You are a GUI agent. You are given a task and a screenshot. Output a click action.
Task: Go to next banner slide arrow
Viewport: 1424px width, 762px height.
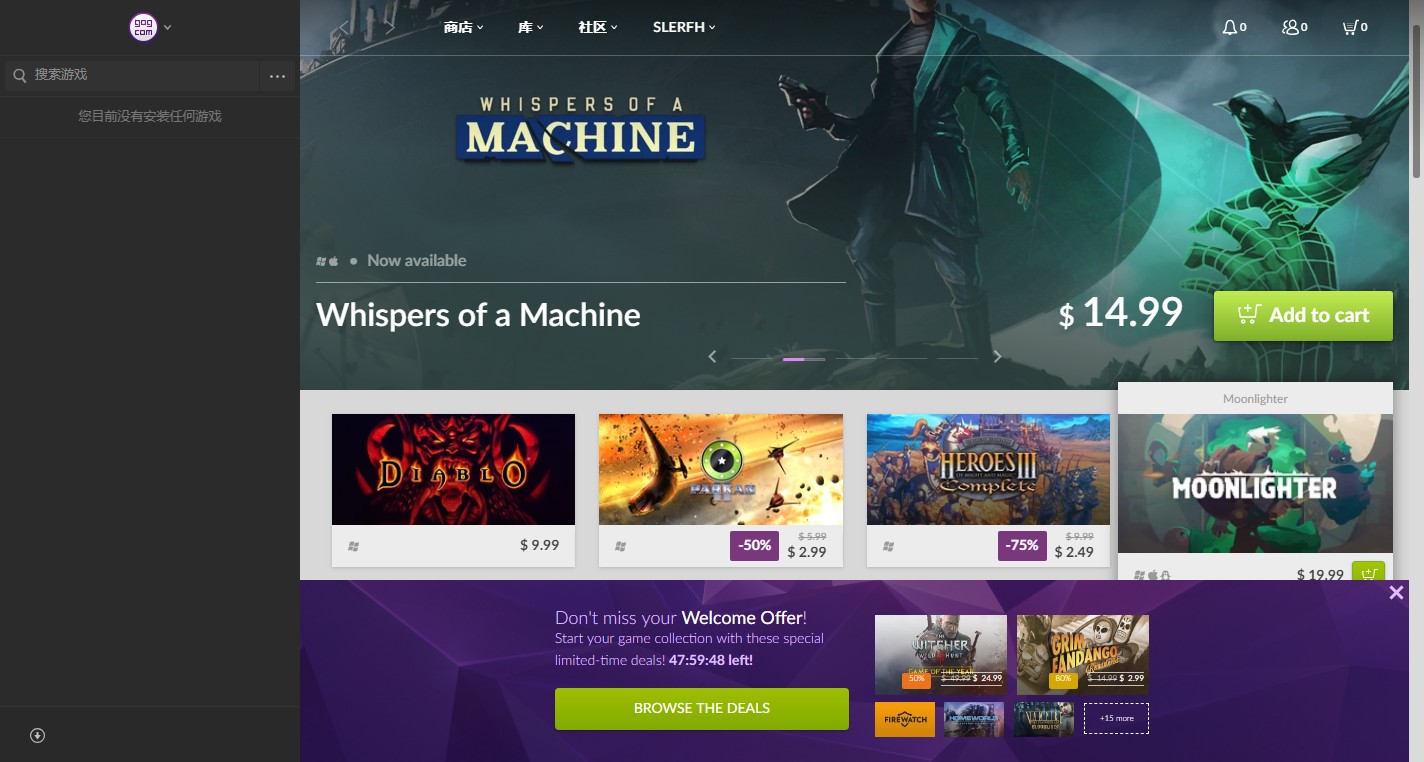997,356
